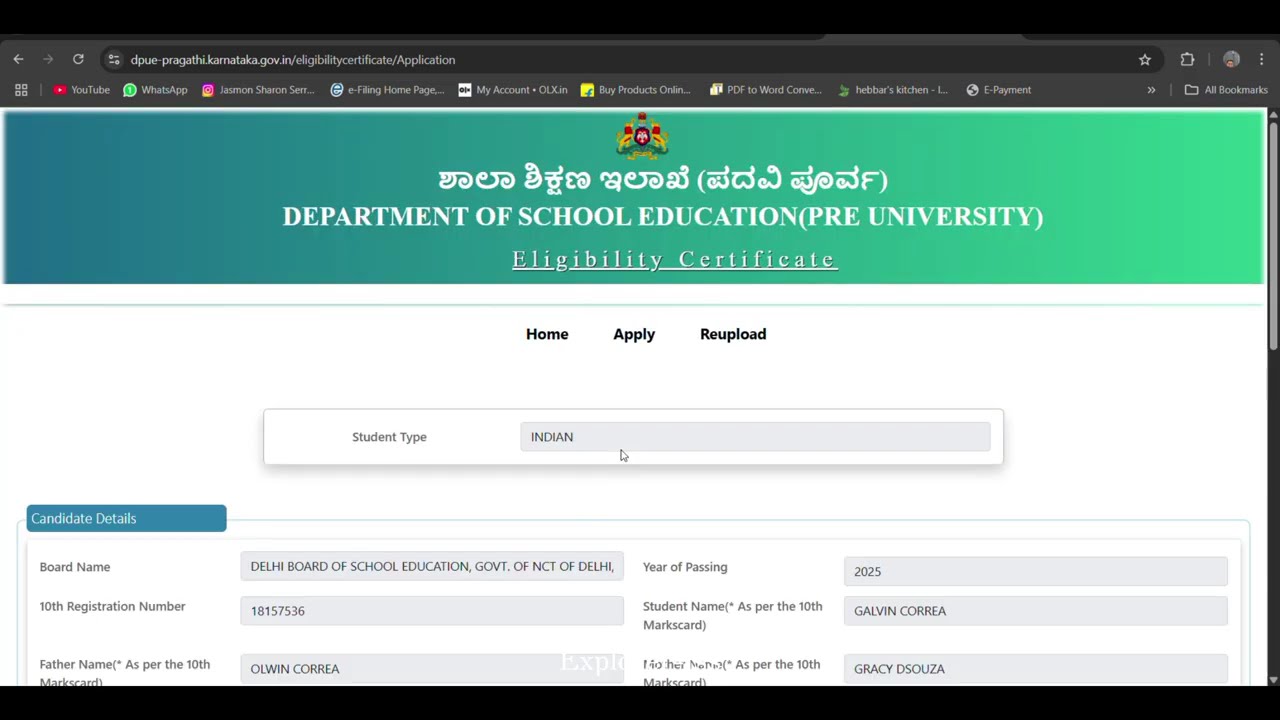Go to the Home menu item
Screen dimensions: 1280x720
coord(547,334)
